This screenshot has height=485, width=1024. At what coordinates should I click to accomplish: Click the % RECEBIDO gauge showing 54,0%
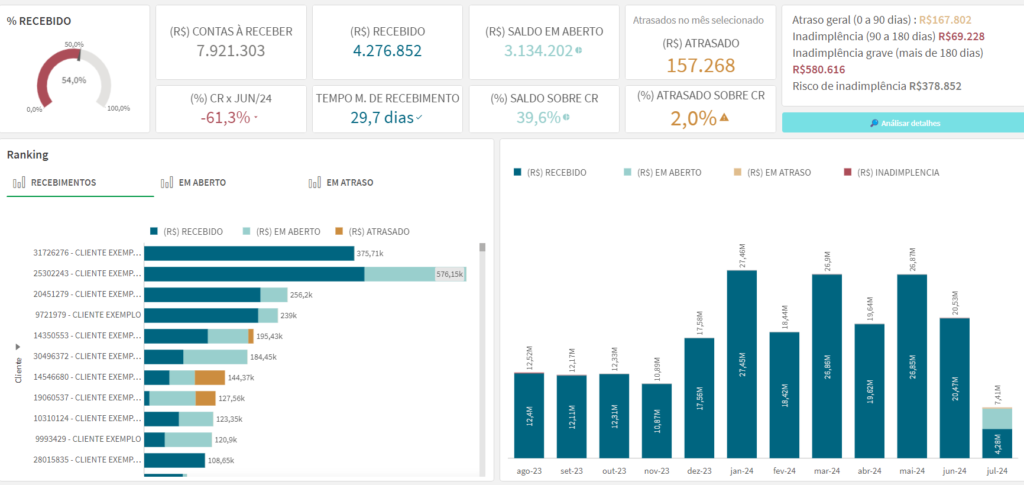[x=72, y=80]
